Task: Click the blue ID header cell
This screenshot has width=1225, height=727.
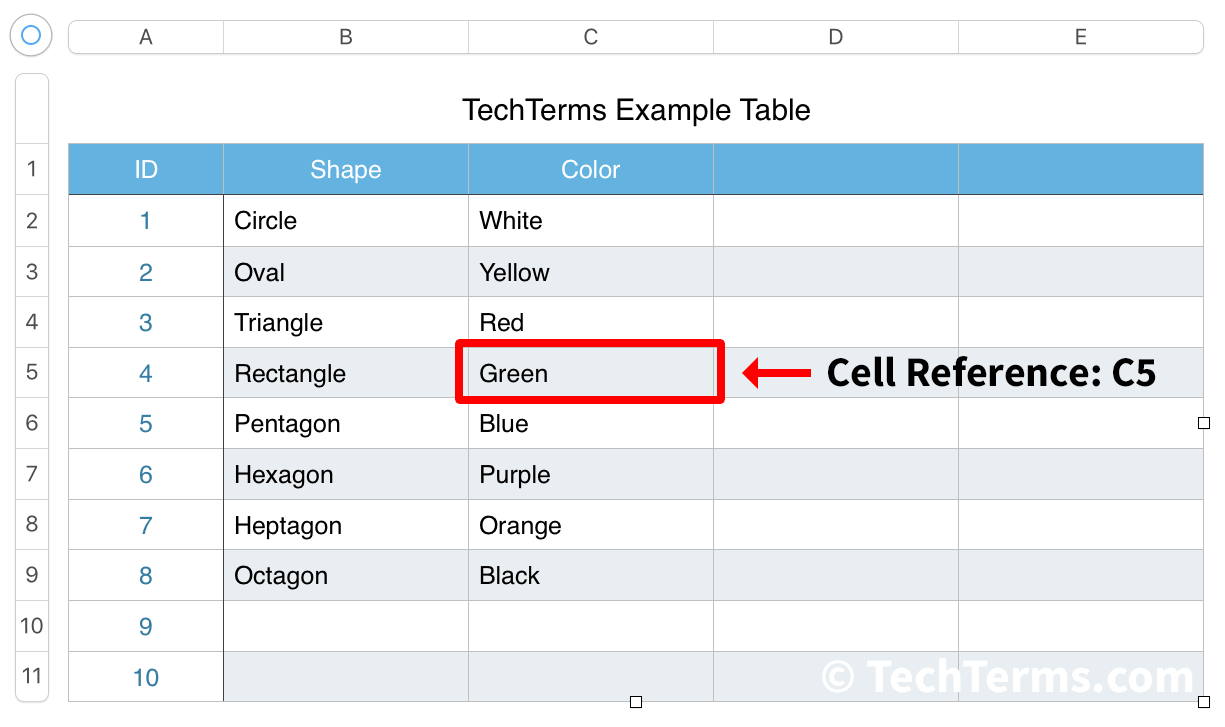Action: [145, 169]
